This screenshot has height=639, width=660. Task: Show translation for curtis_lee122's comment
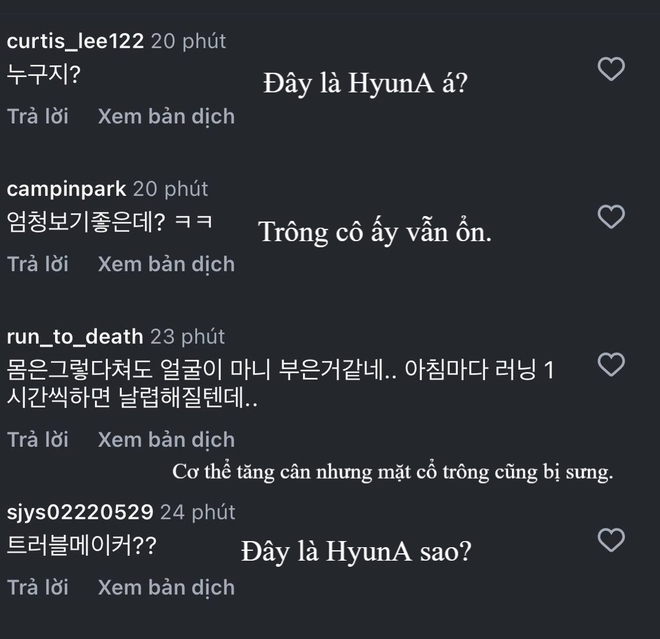[166, 116]
